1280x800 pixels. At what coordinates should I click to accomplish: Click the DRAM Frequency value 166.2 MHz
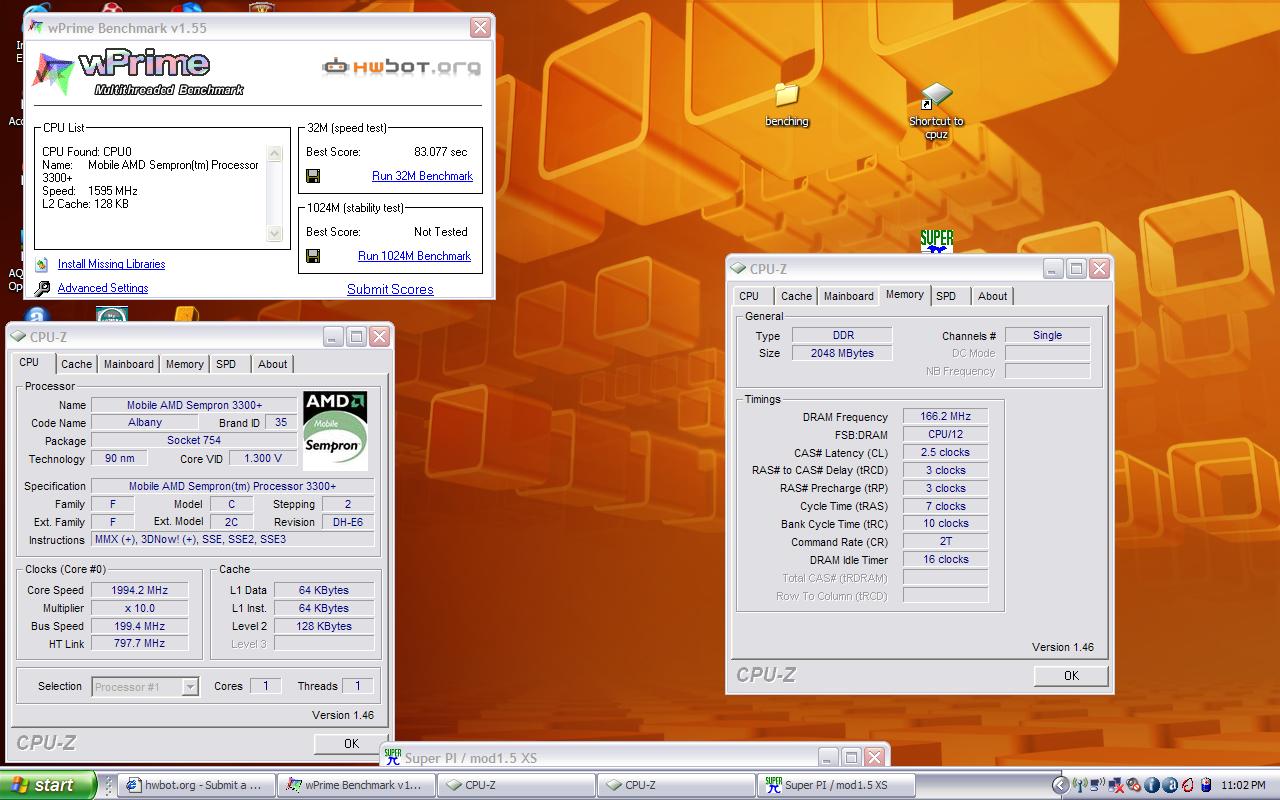coord(946,416)
